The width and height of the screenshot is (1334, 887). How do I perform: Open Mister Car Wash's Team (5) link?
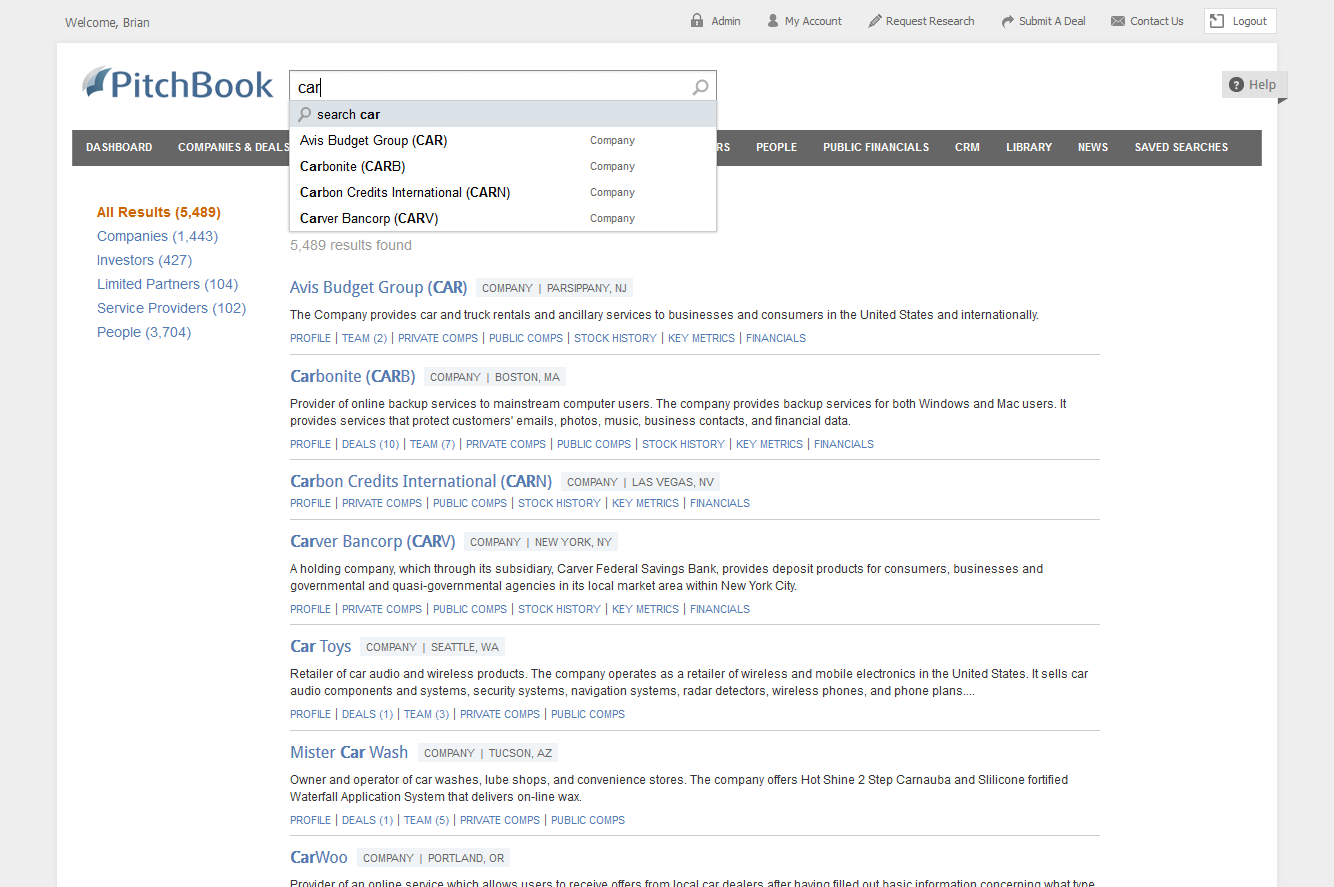pos(426,820)
